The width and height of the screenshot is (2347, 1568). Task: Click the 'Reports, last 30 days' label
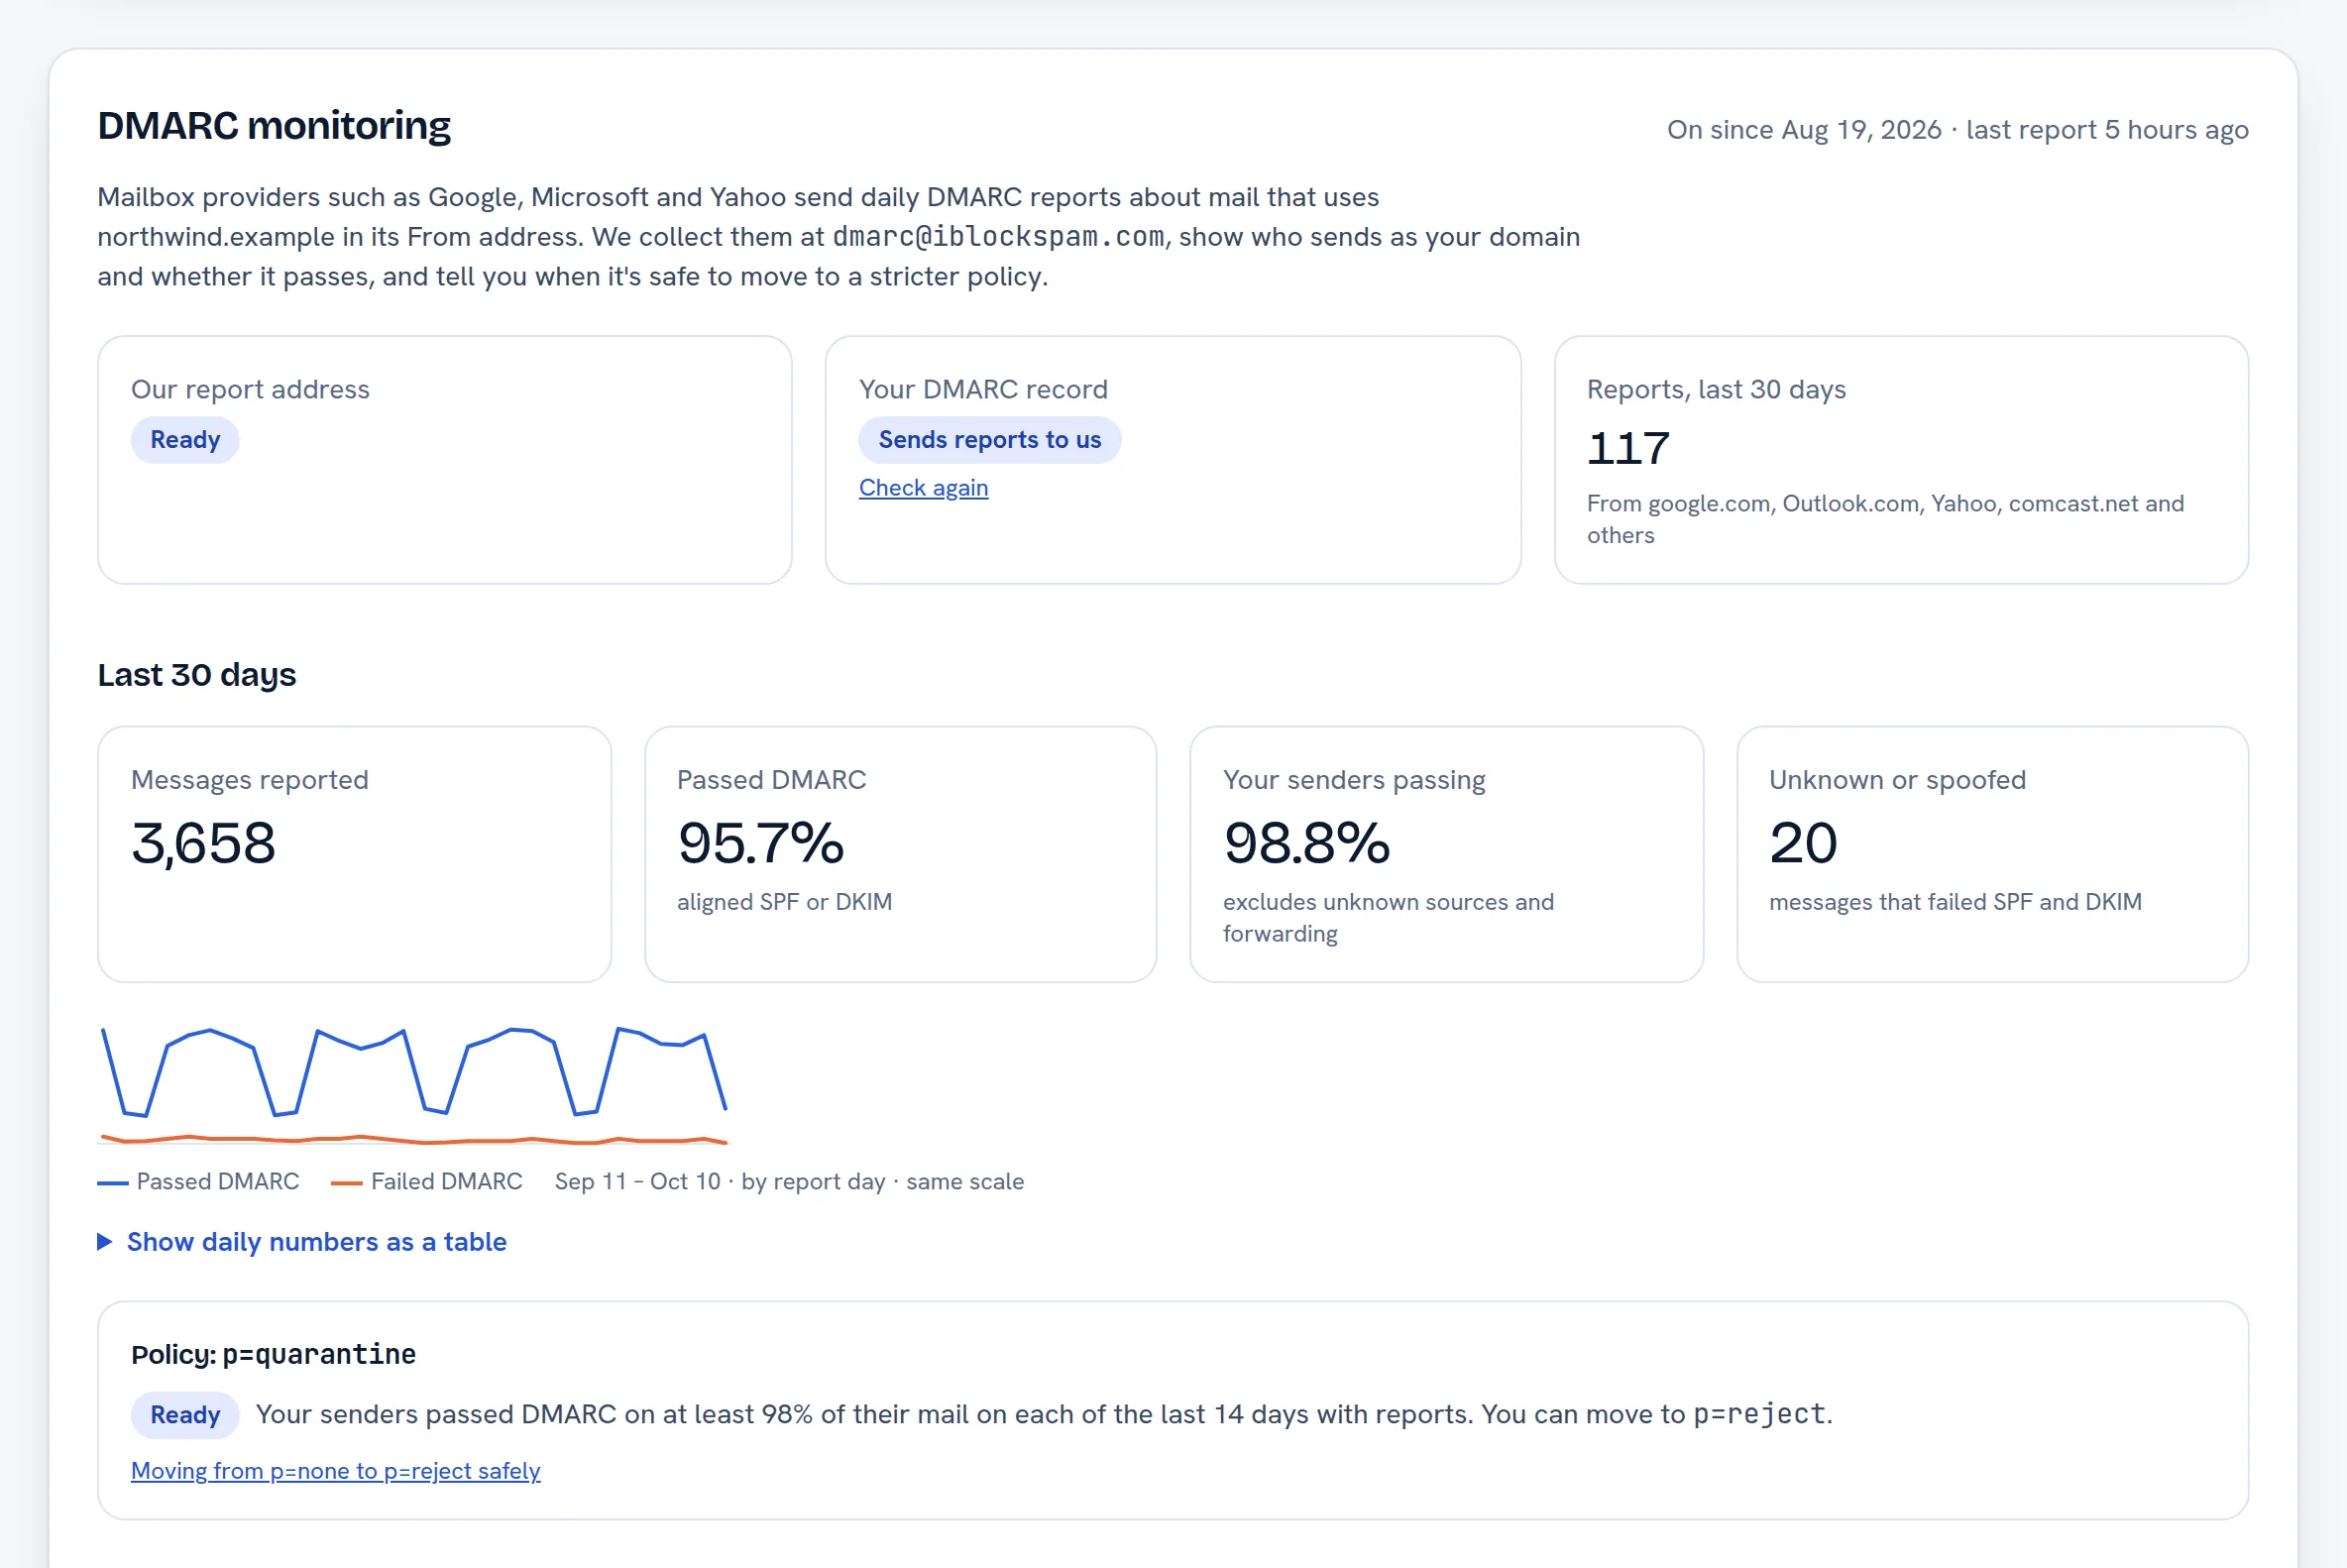coord(1716,389)
